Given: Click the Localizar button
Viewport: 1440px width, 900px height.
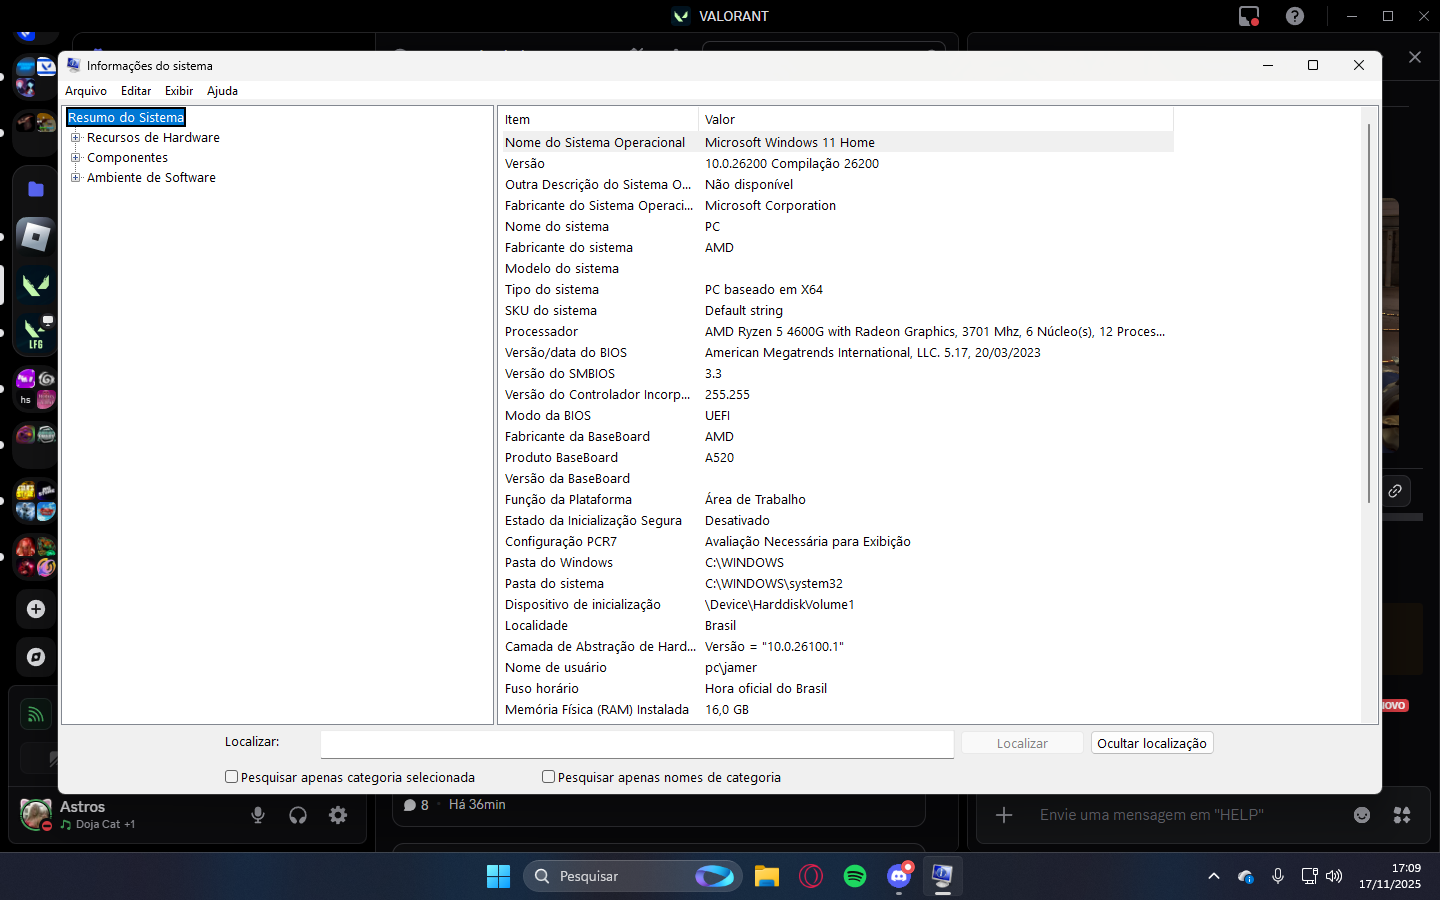Looking at the screenshot, I should click(x=1022, y=743).
